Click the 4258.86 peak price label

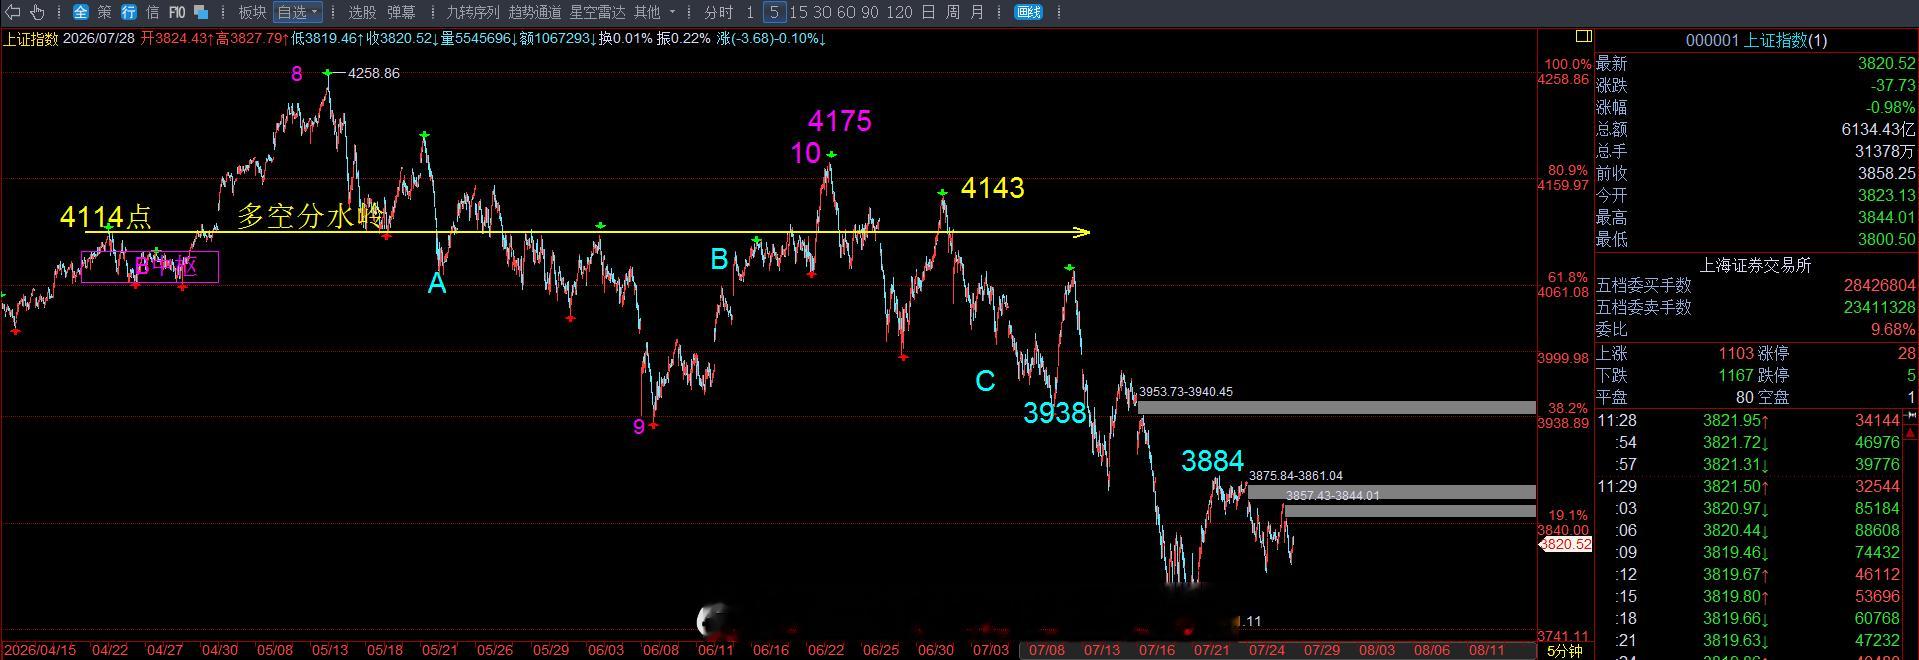(x=374, y=73)
